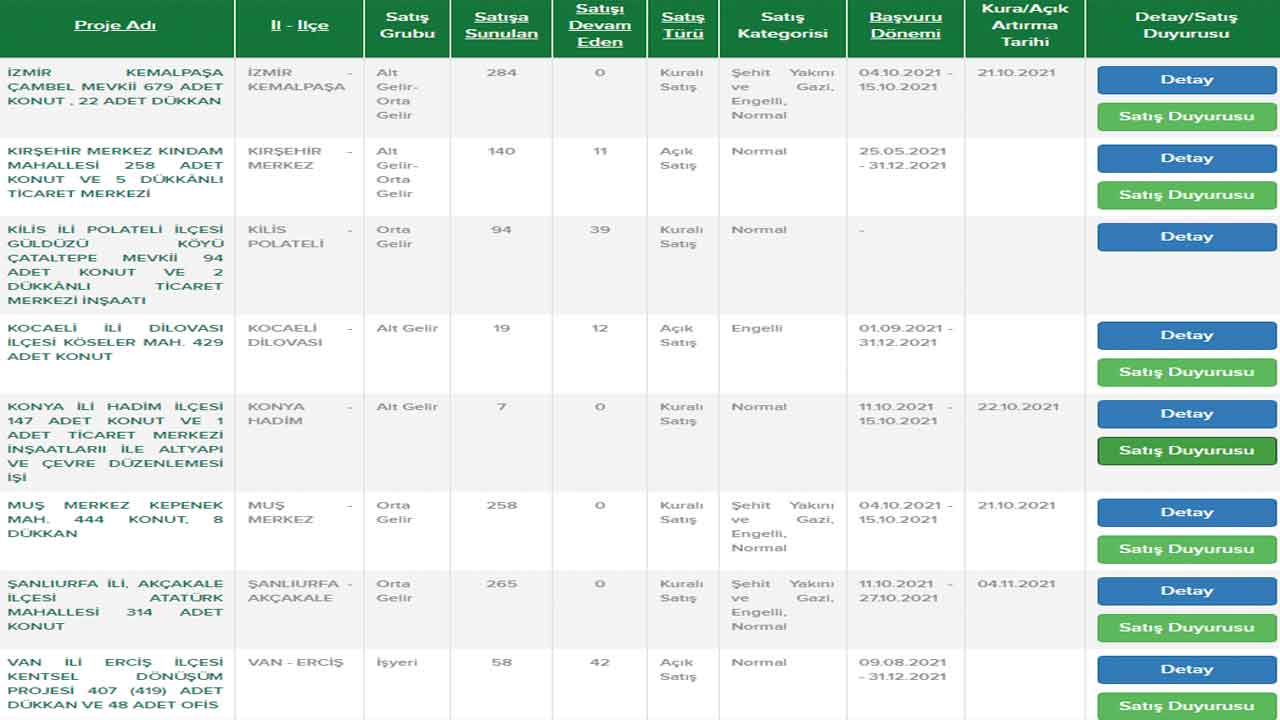The image size is (1280, 720).
Task: Sort by İl - İlçe column header
Action: 299,25
